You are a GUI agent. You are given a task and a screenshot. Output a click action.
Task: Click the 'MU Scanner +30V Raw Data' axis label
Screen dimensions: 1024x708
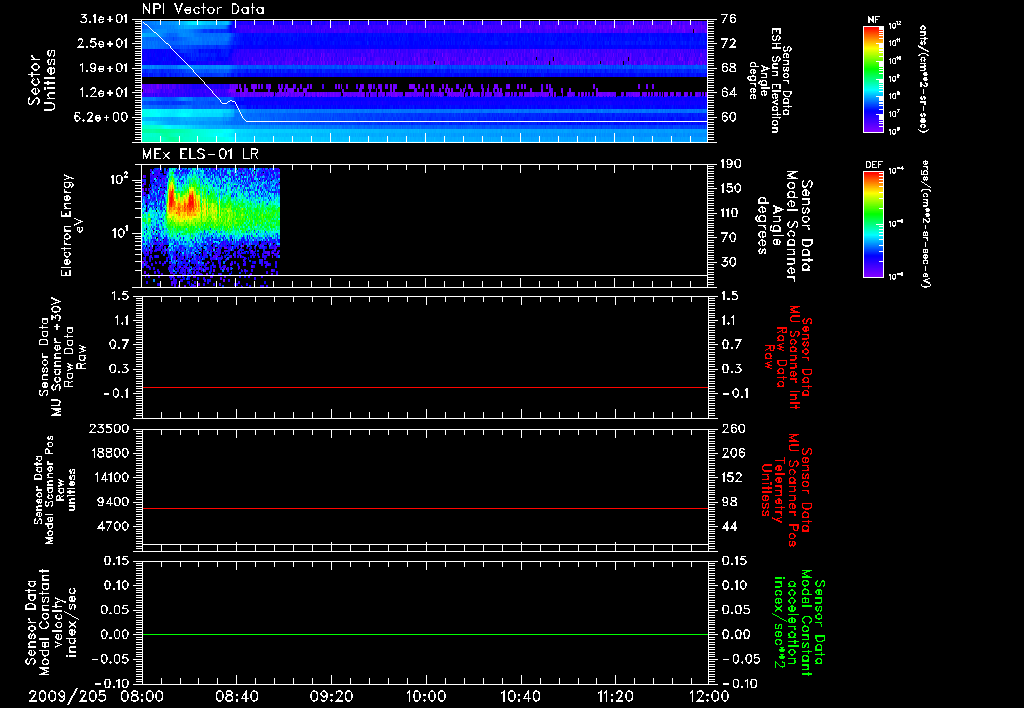click(x=62, y=357)
